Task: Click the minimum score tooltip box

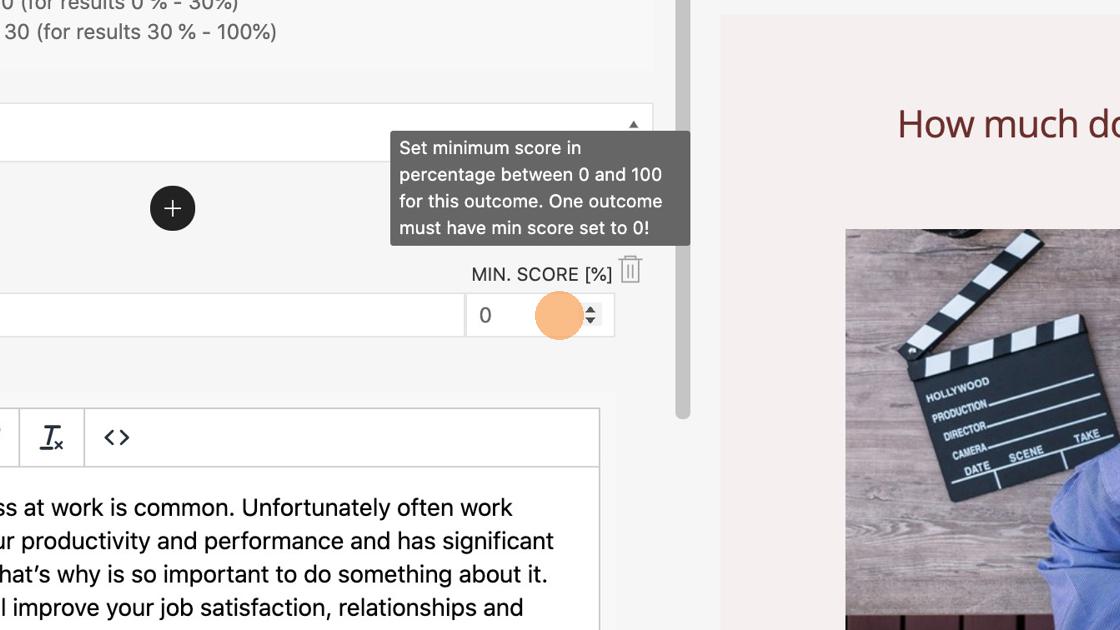Action: tap(539, 187)
